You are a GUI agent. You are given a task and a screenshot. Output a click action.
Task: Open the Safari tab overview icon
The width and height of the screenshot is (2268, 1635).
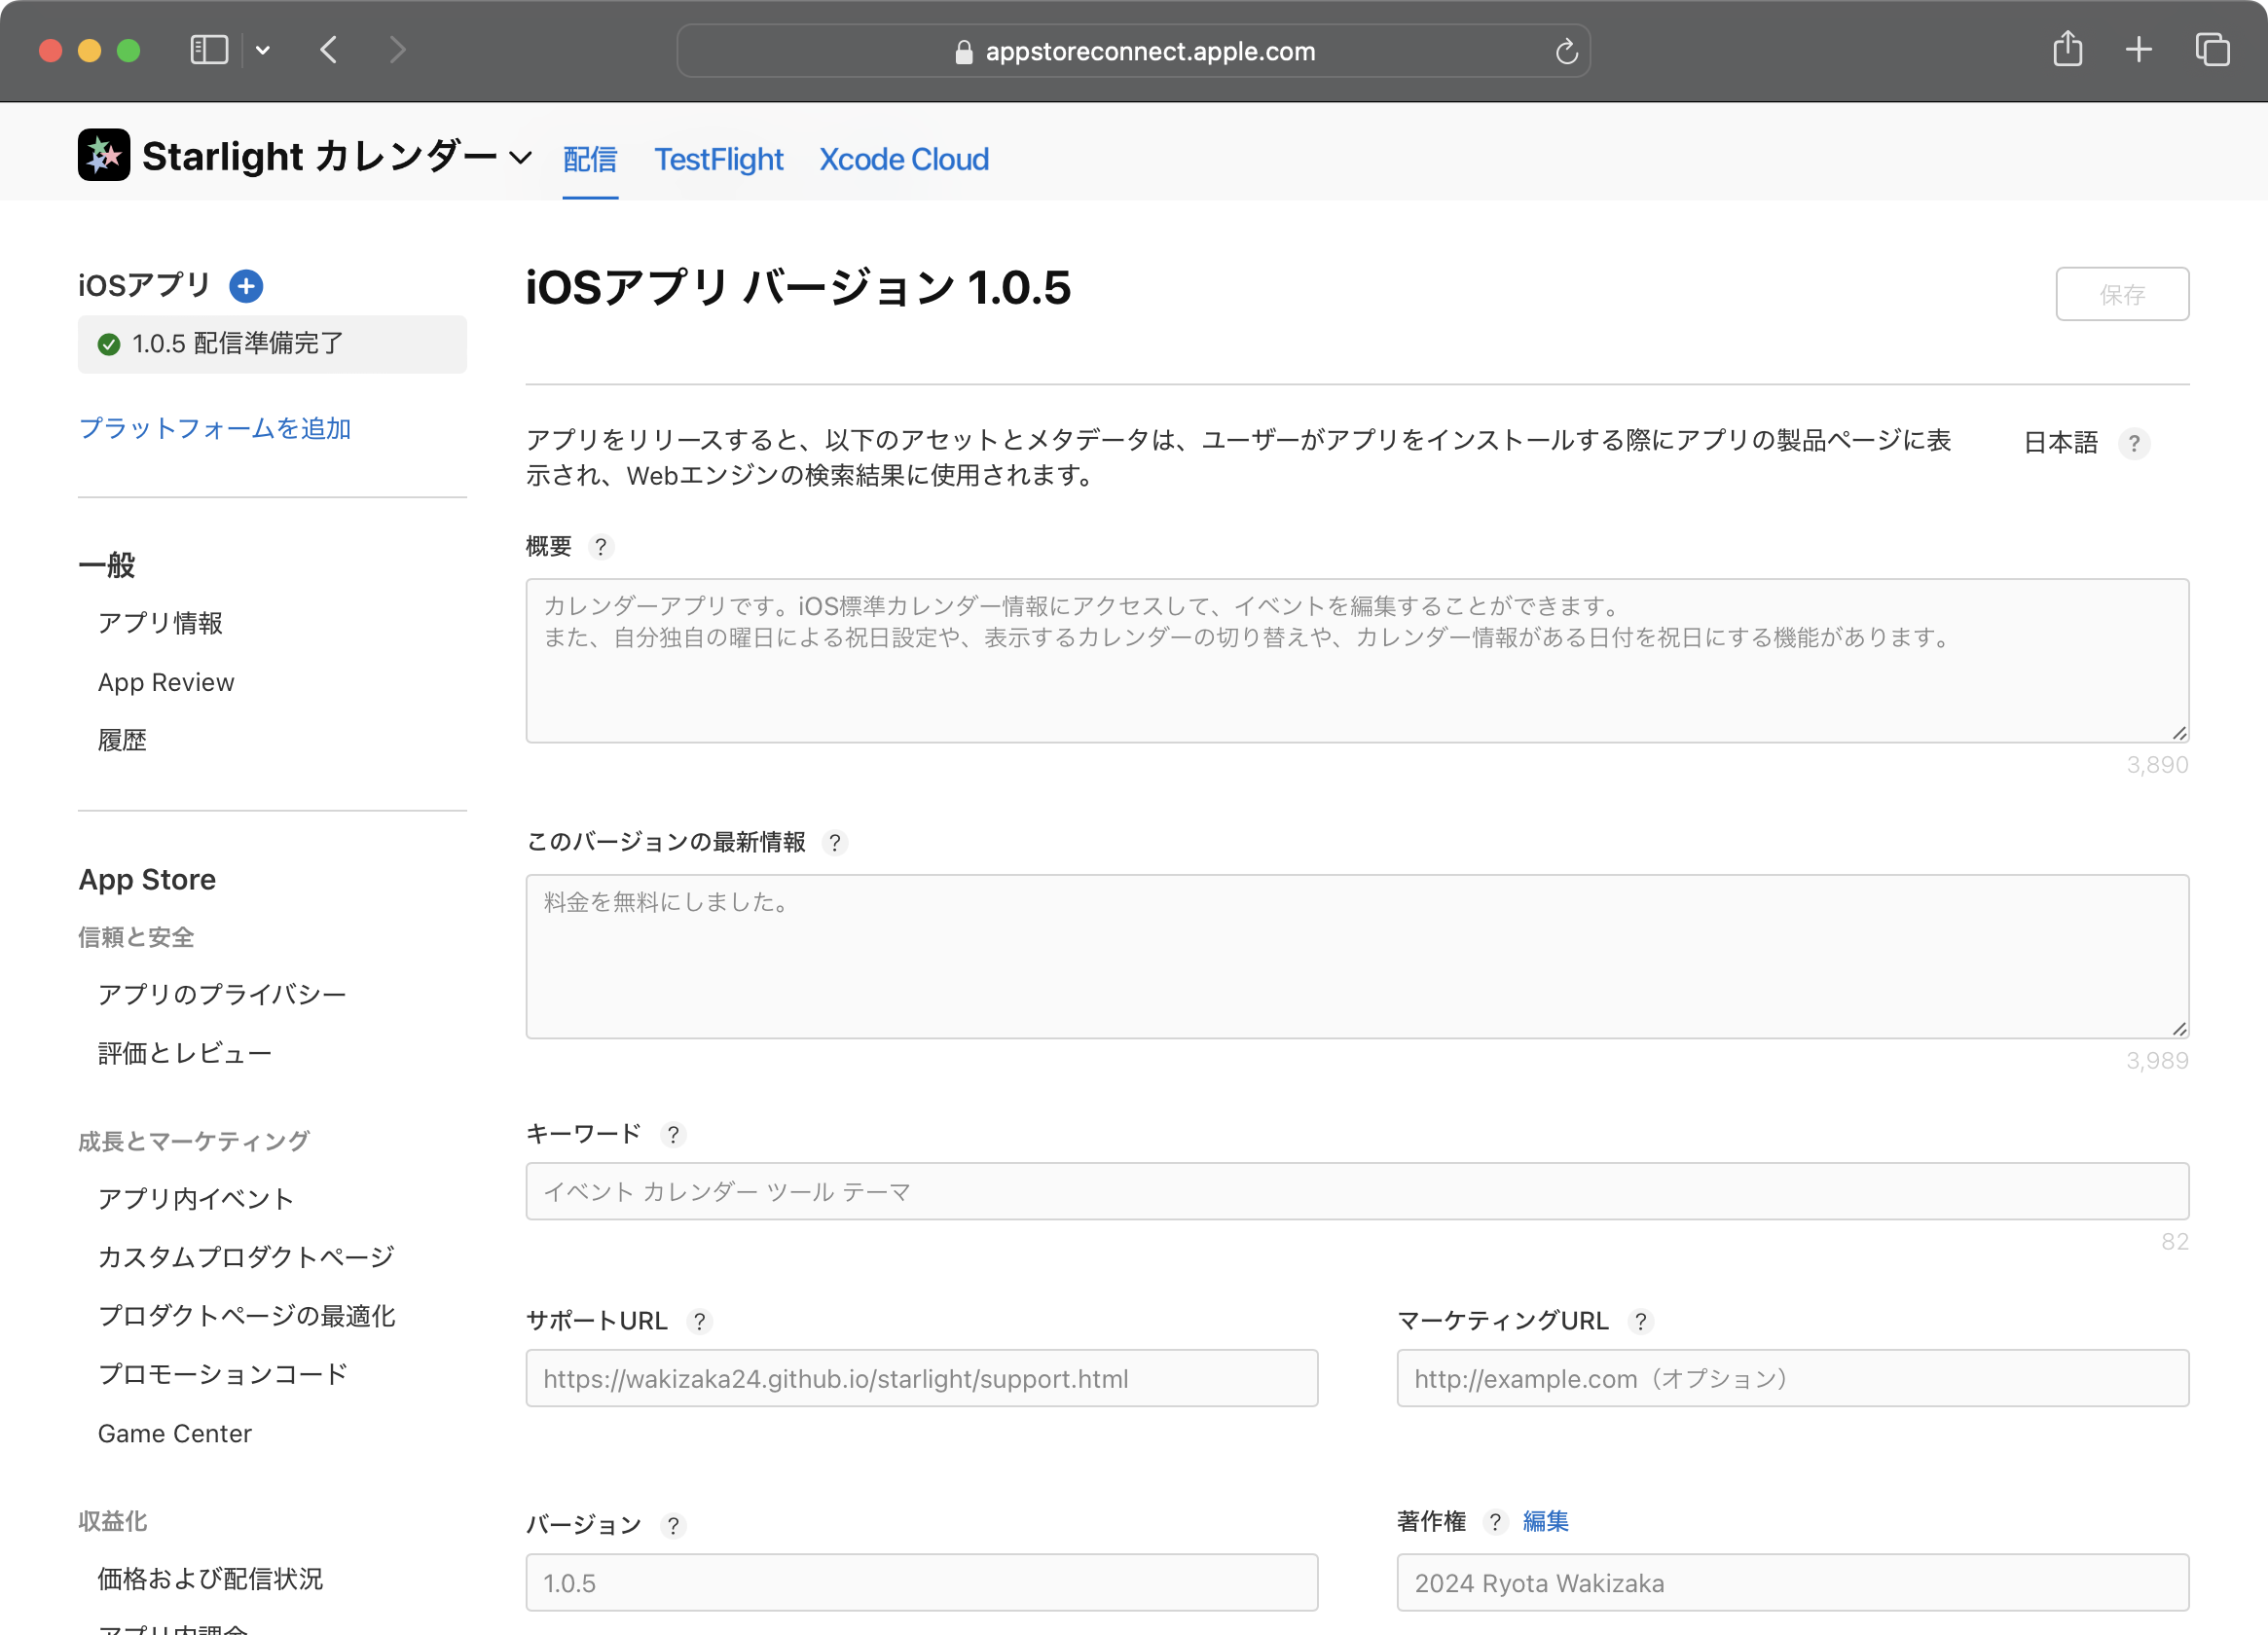2211,50
